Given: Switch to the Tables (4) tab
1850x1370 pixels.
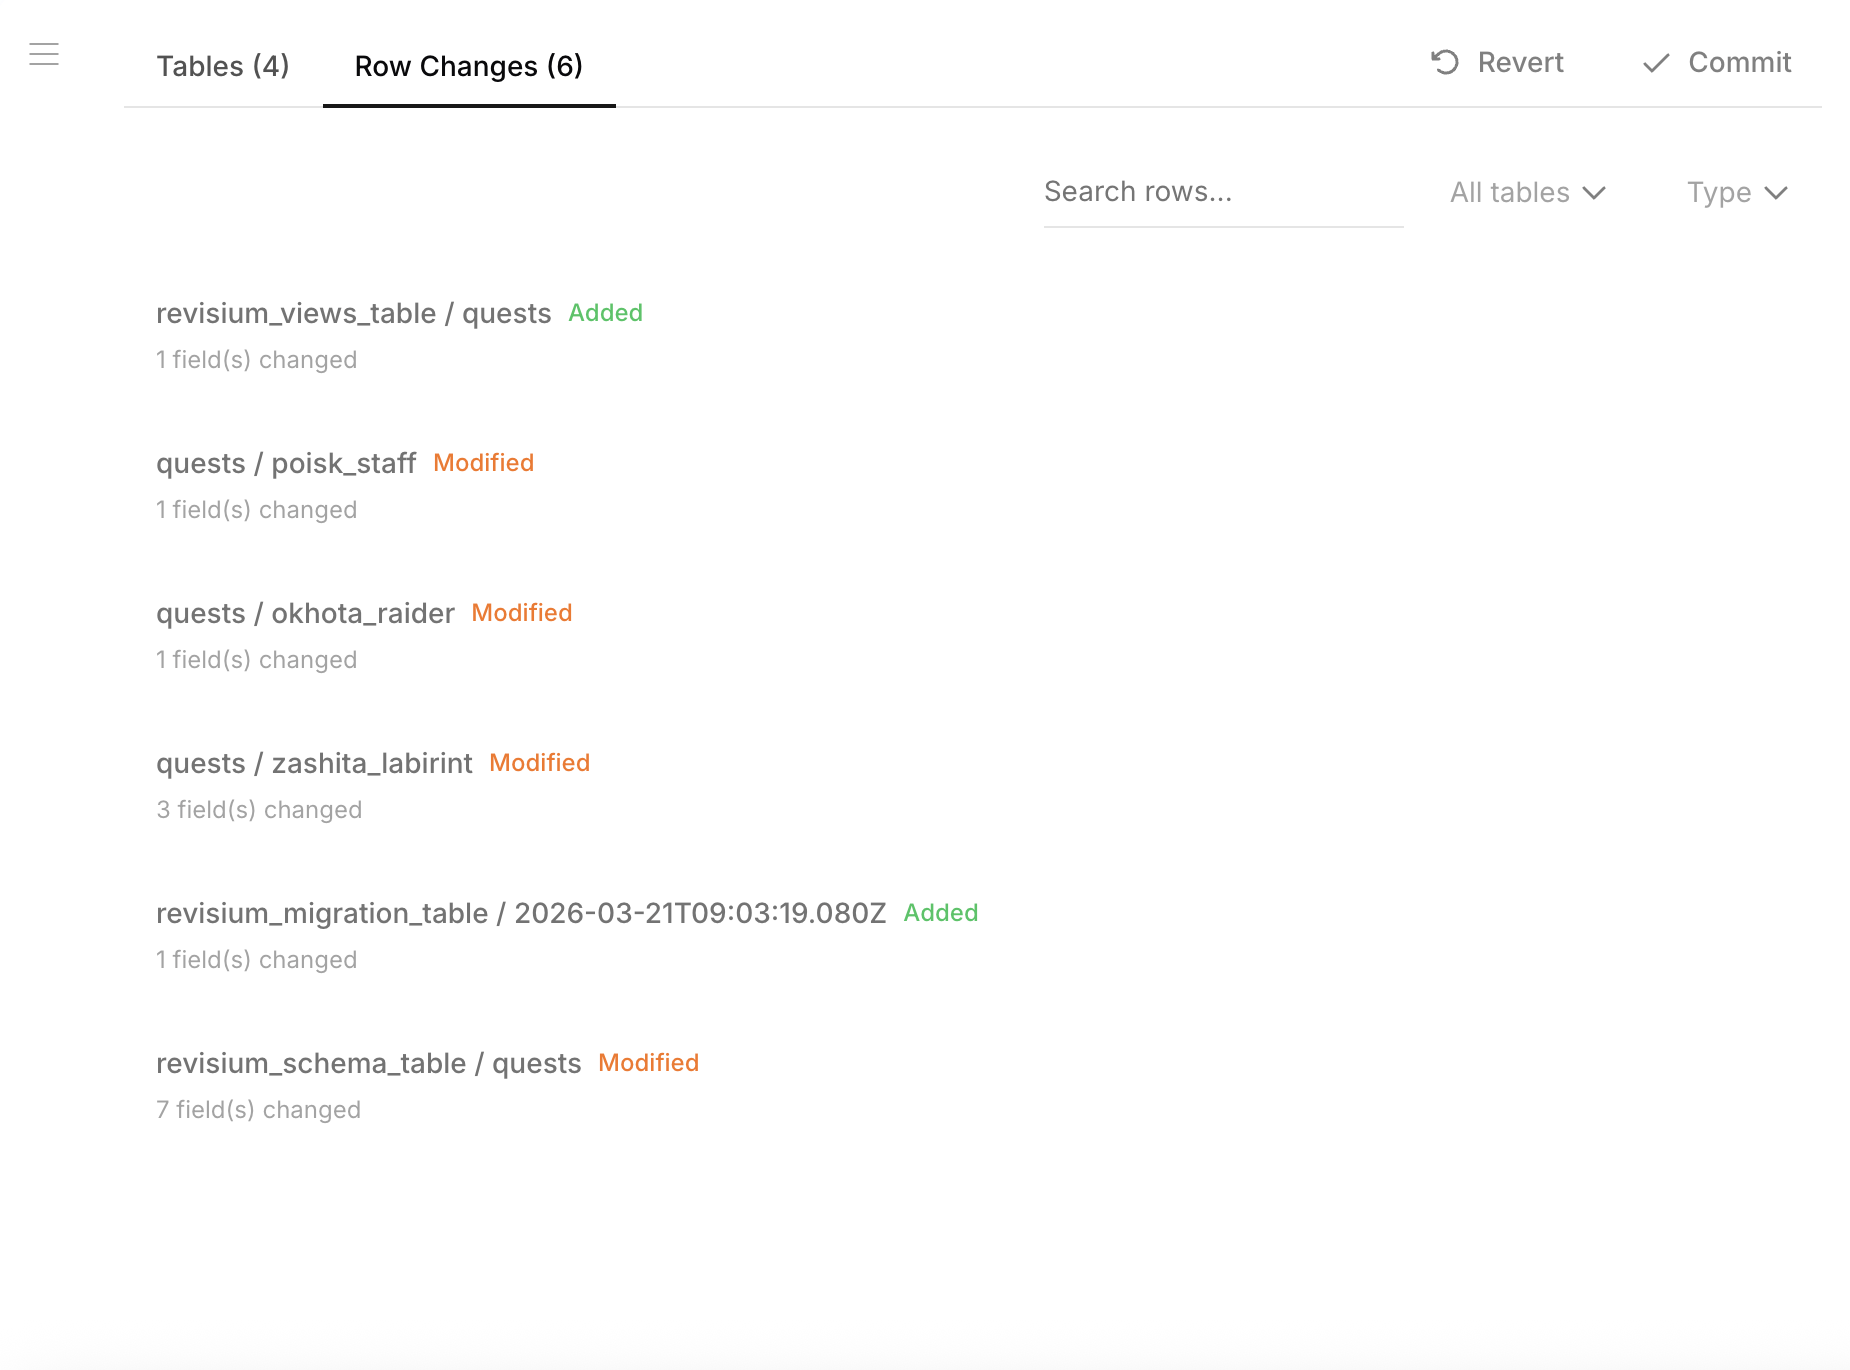Looking at the screenshot, I should click(222, 65).
